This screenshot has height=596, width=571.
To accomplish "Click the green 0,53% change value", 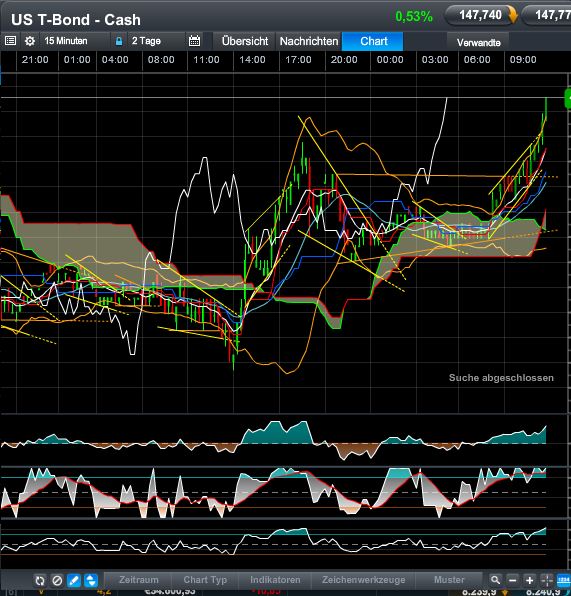I will (x=414, y=16).
